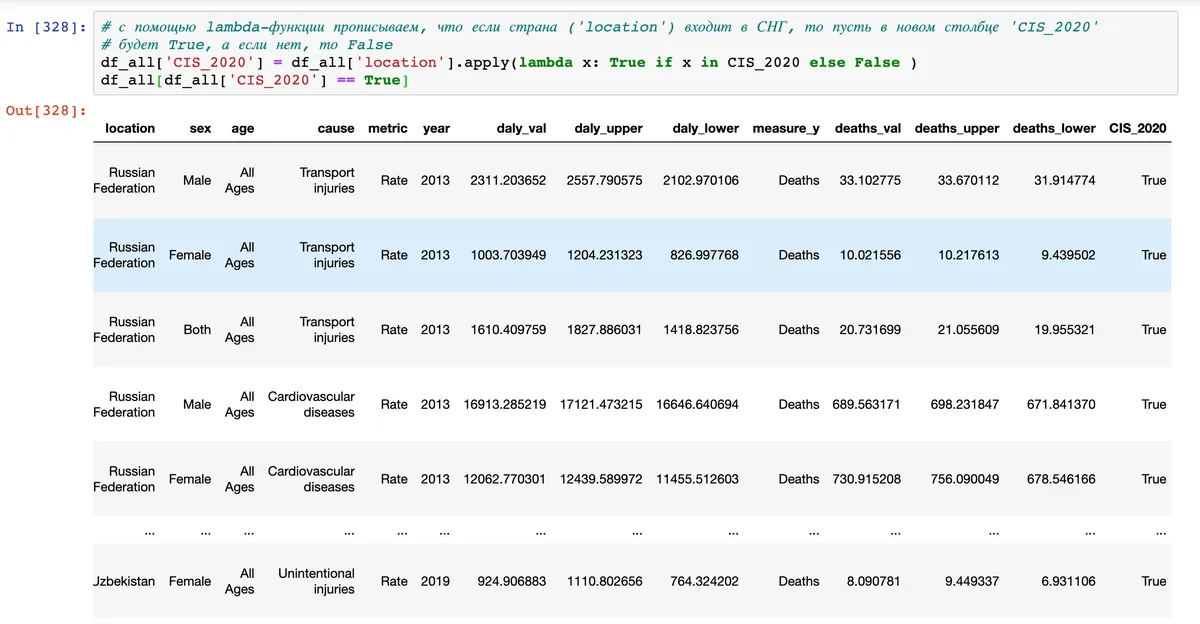Click the Uzbekistan location cell

(125, 581)
